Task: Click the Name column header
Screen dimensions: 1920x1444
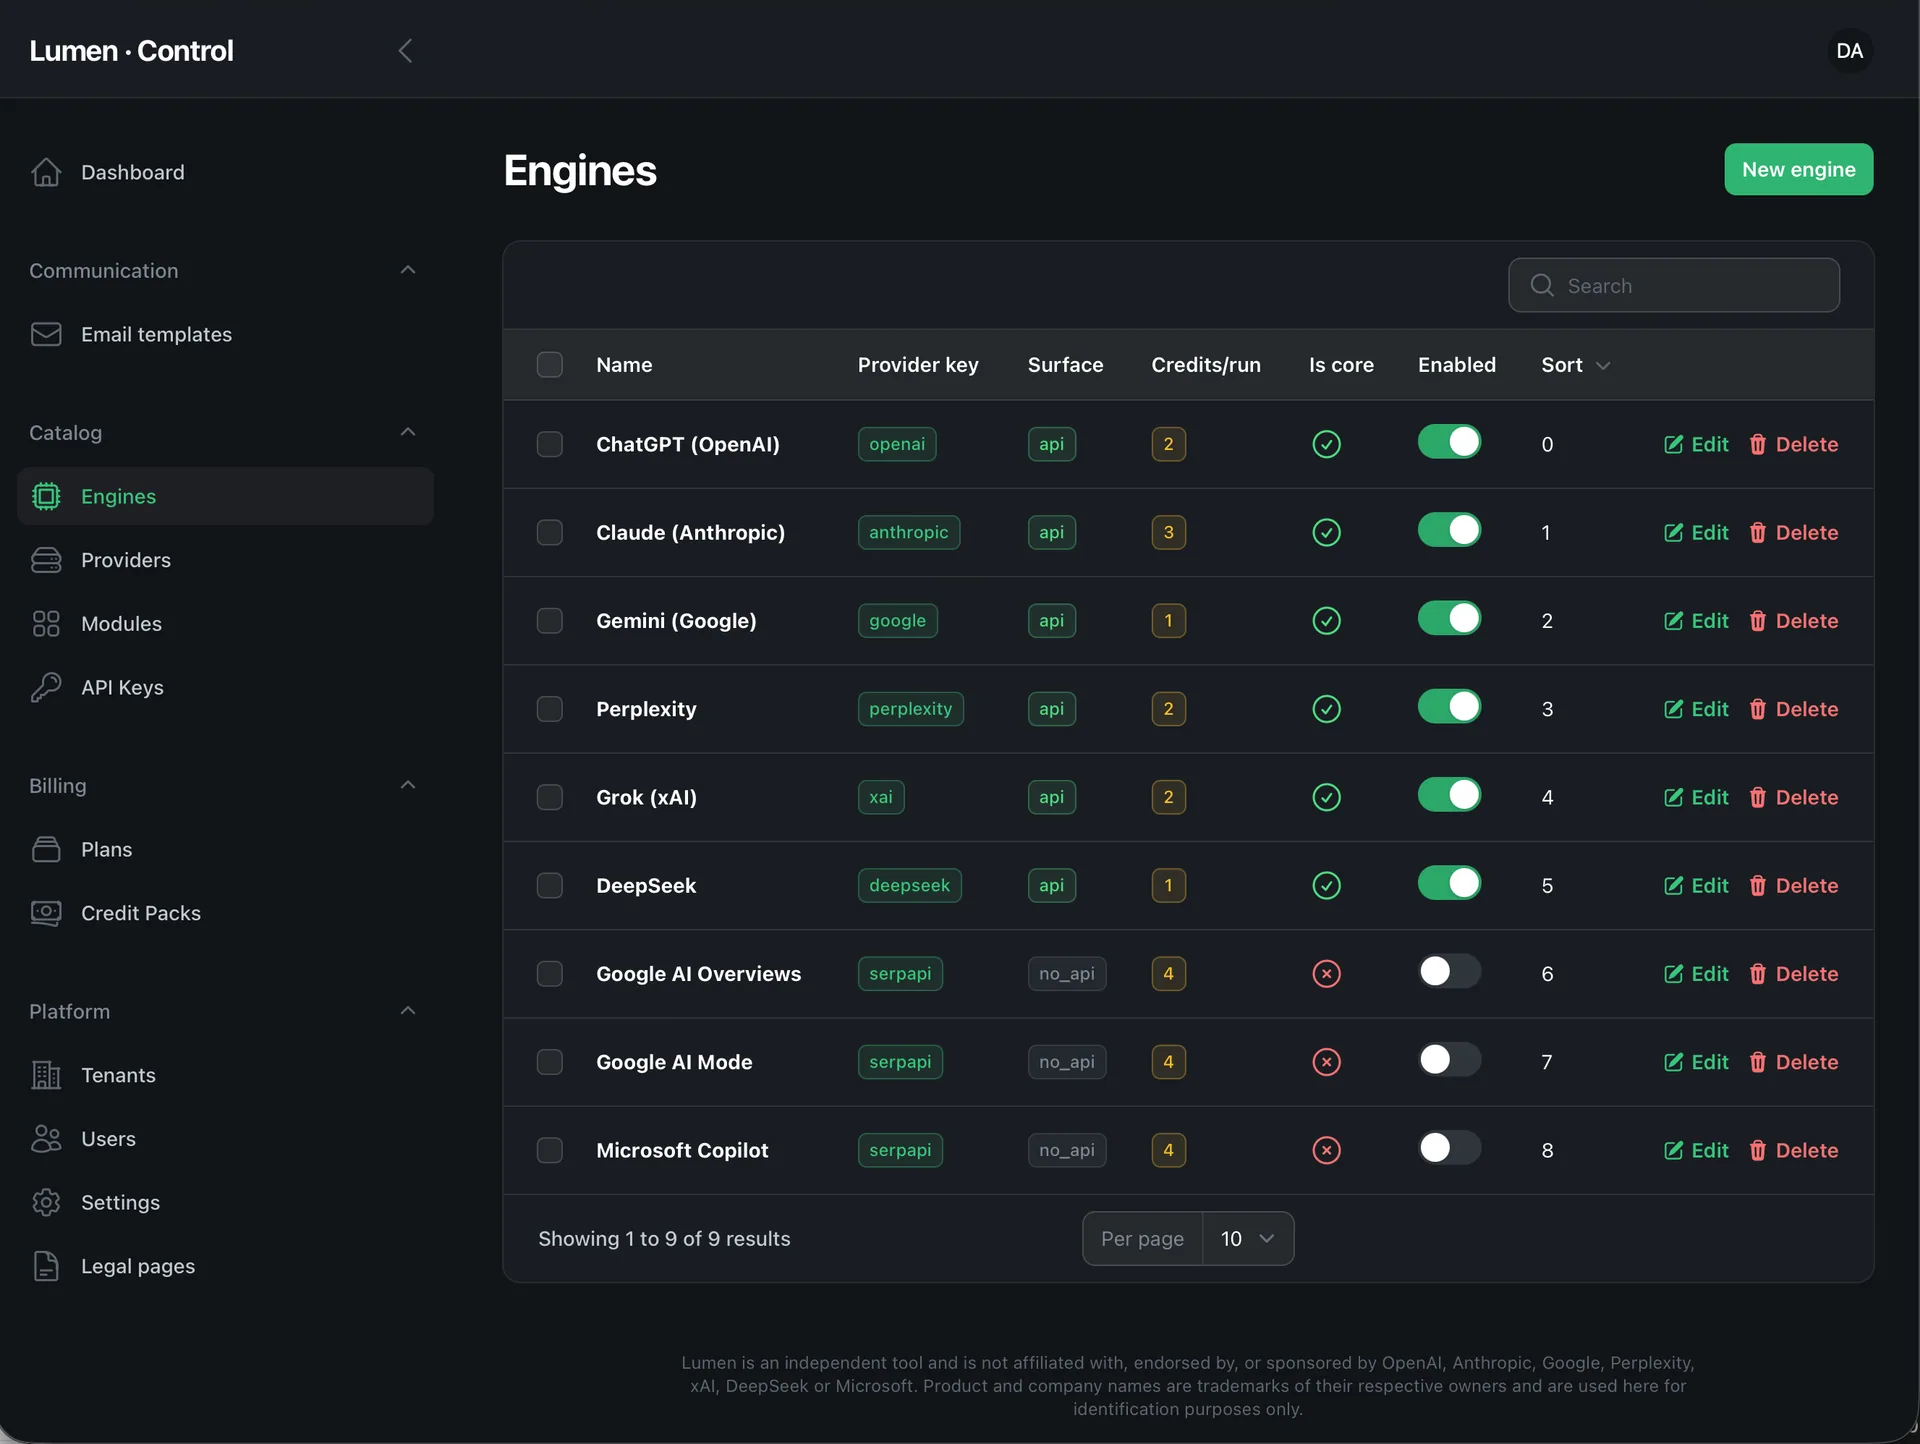Action: 624,365
